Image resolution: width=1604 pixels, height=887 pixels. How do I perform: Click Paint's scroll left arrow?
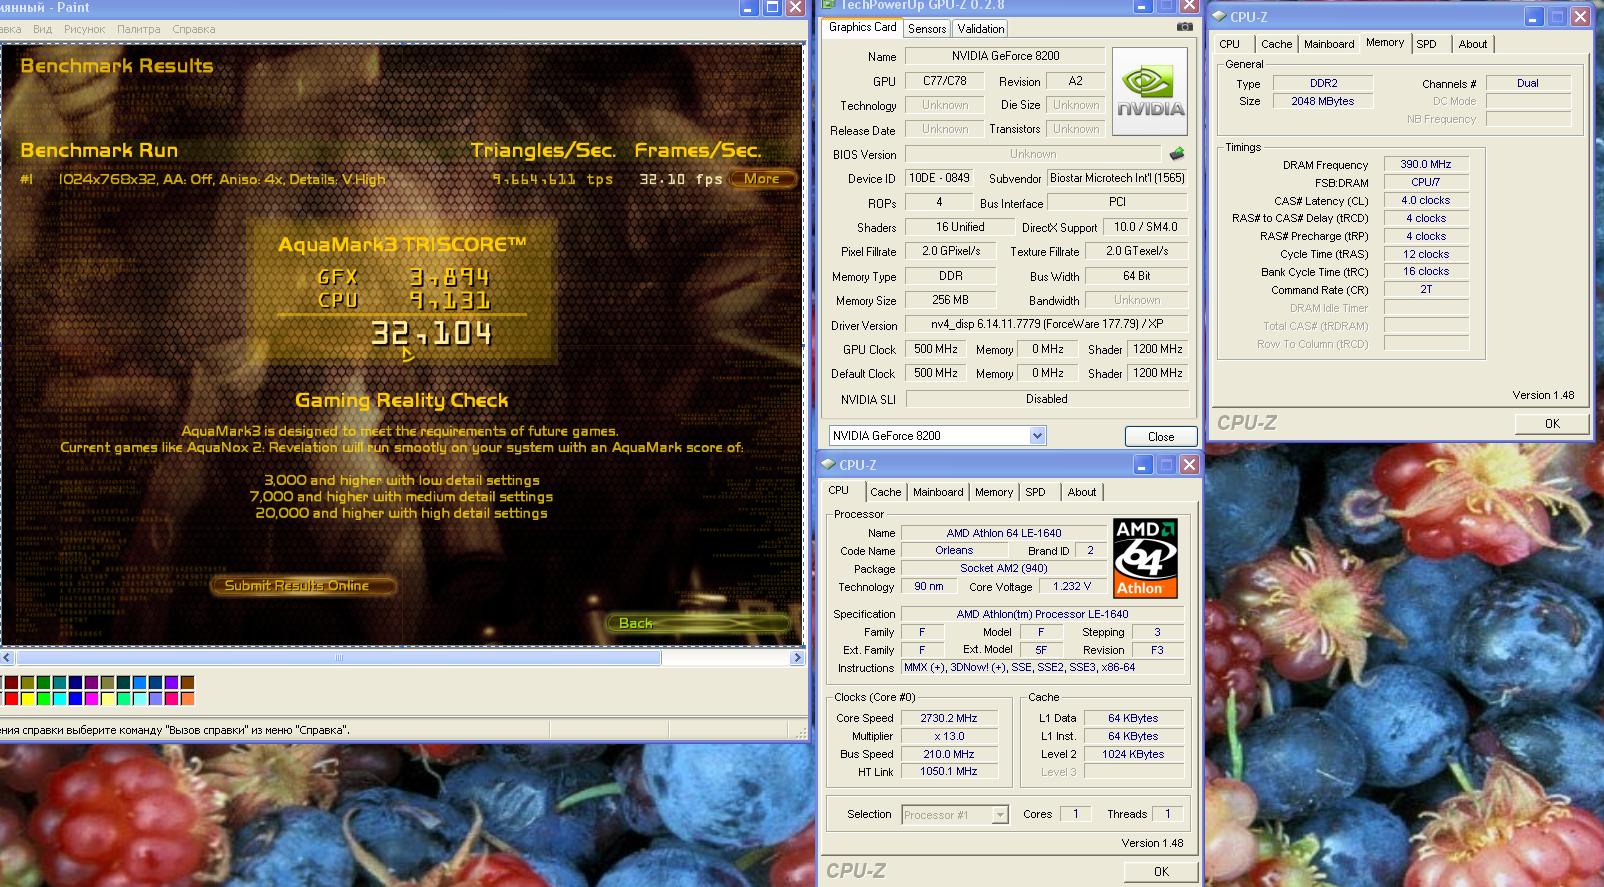point(7,658)
